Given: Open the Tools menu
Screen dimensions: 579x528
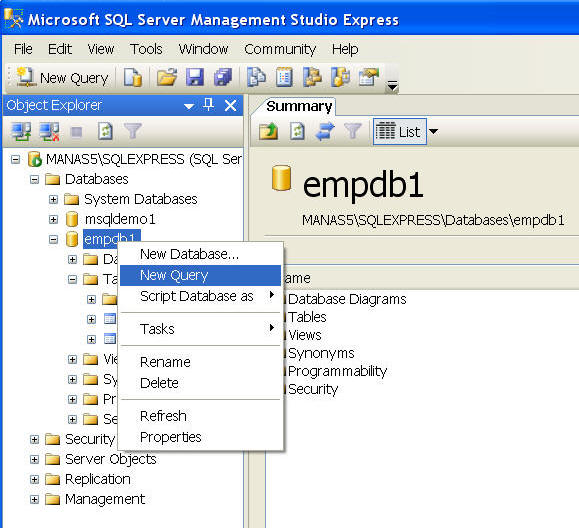Looking at the screenshot, I should pos(146,49).
